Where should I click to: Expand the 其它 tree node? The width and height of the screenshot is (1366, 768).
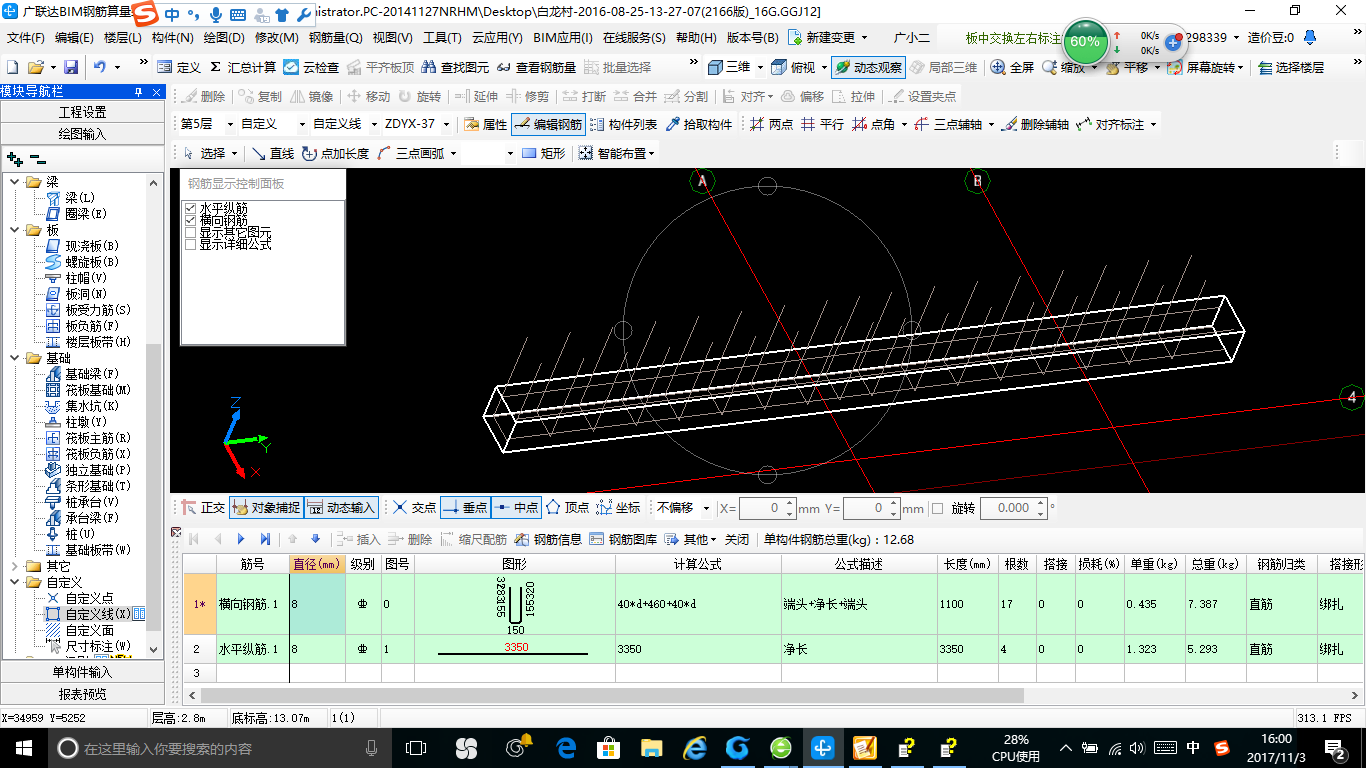click(x=15, y=566)
